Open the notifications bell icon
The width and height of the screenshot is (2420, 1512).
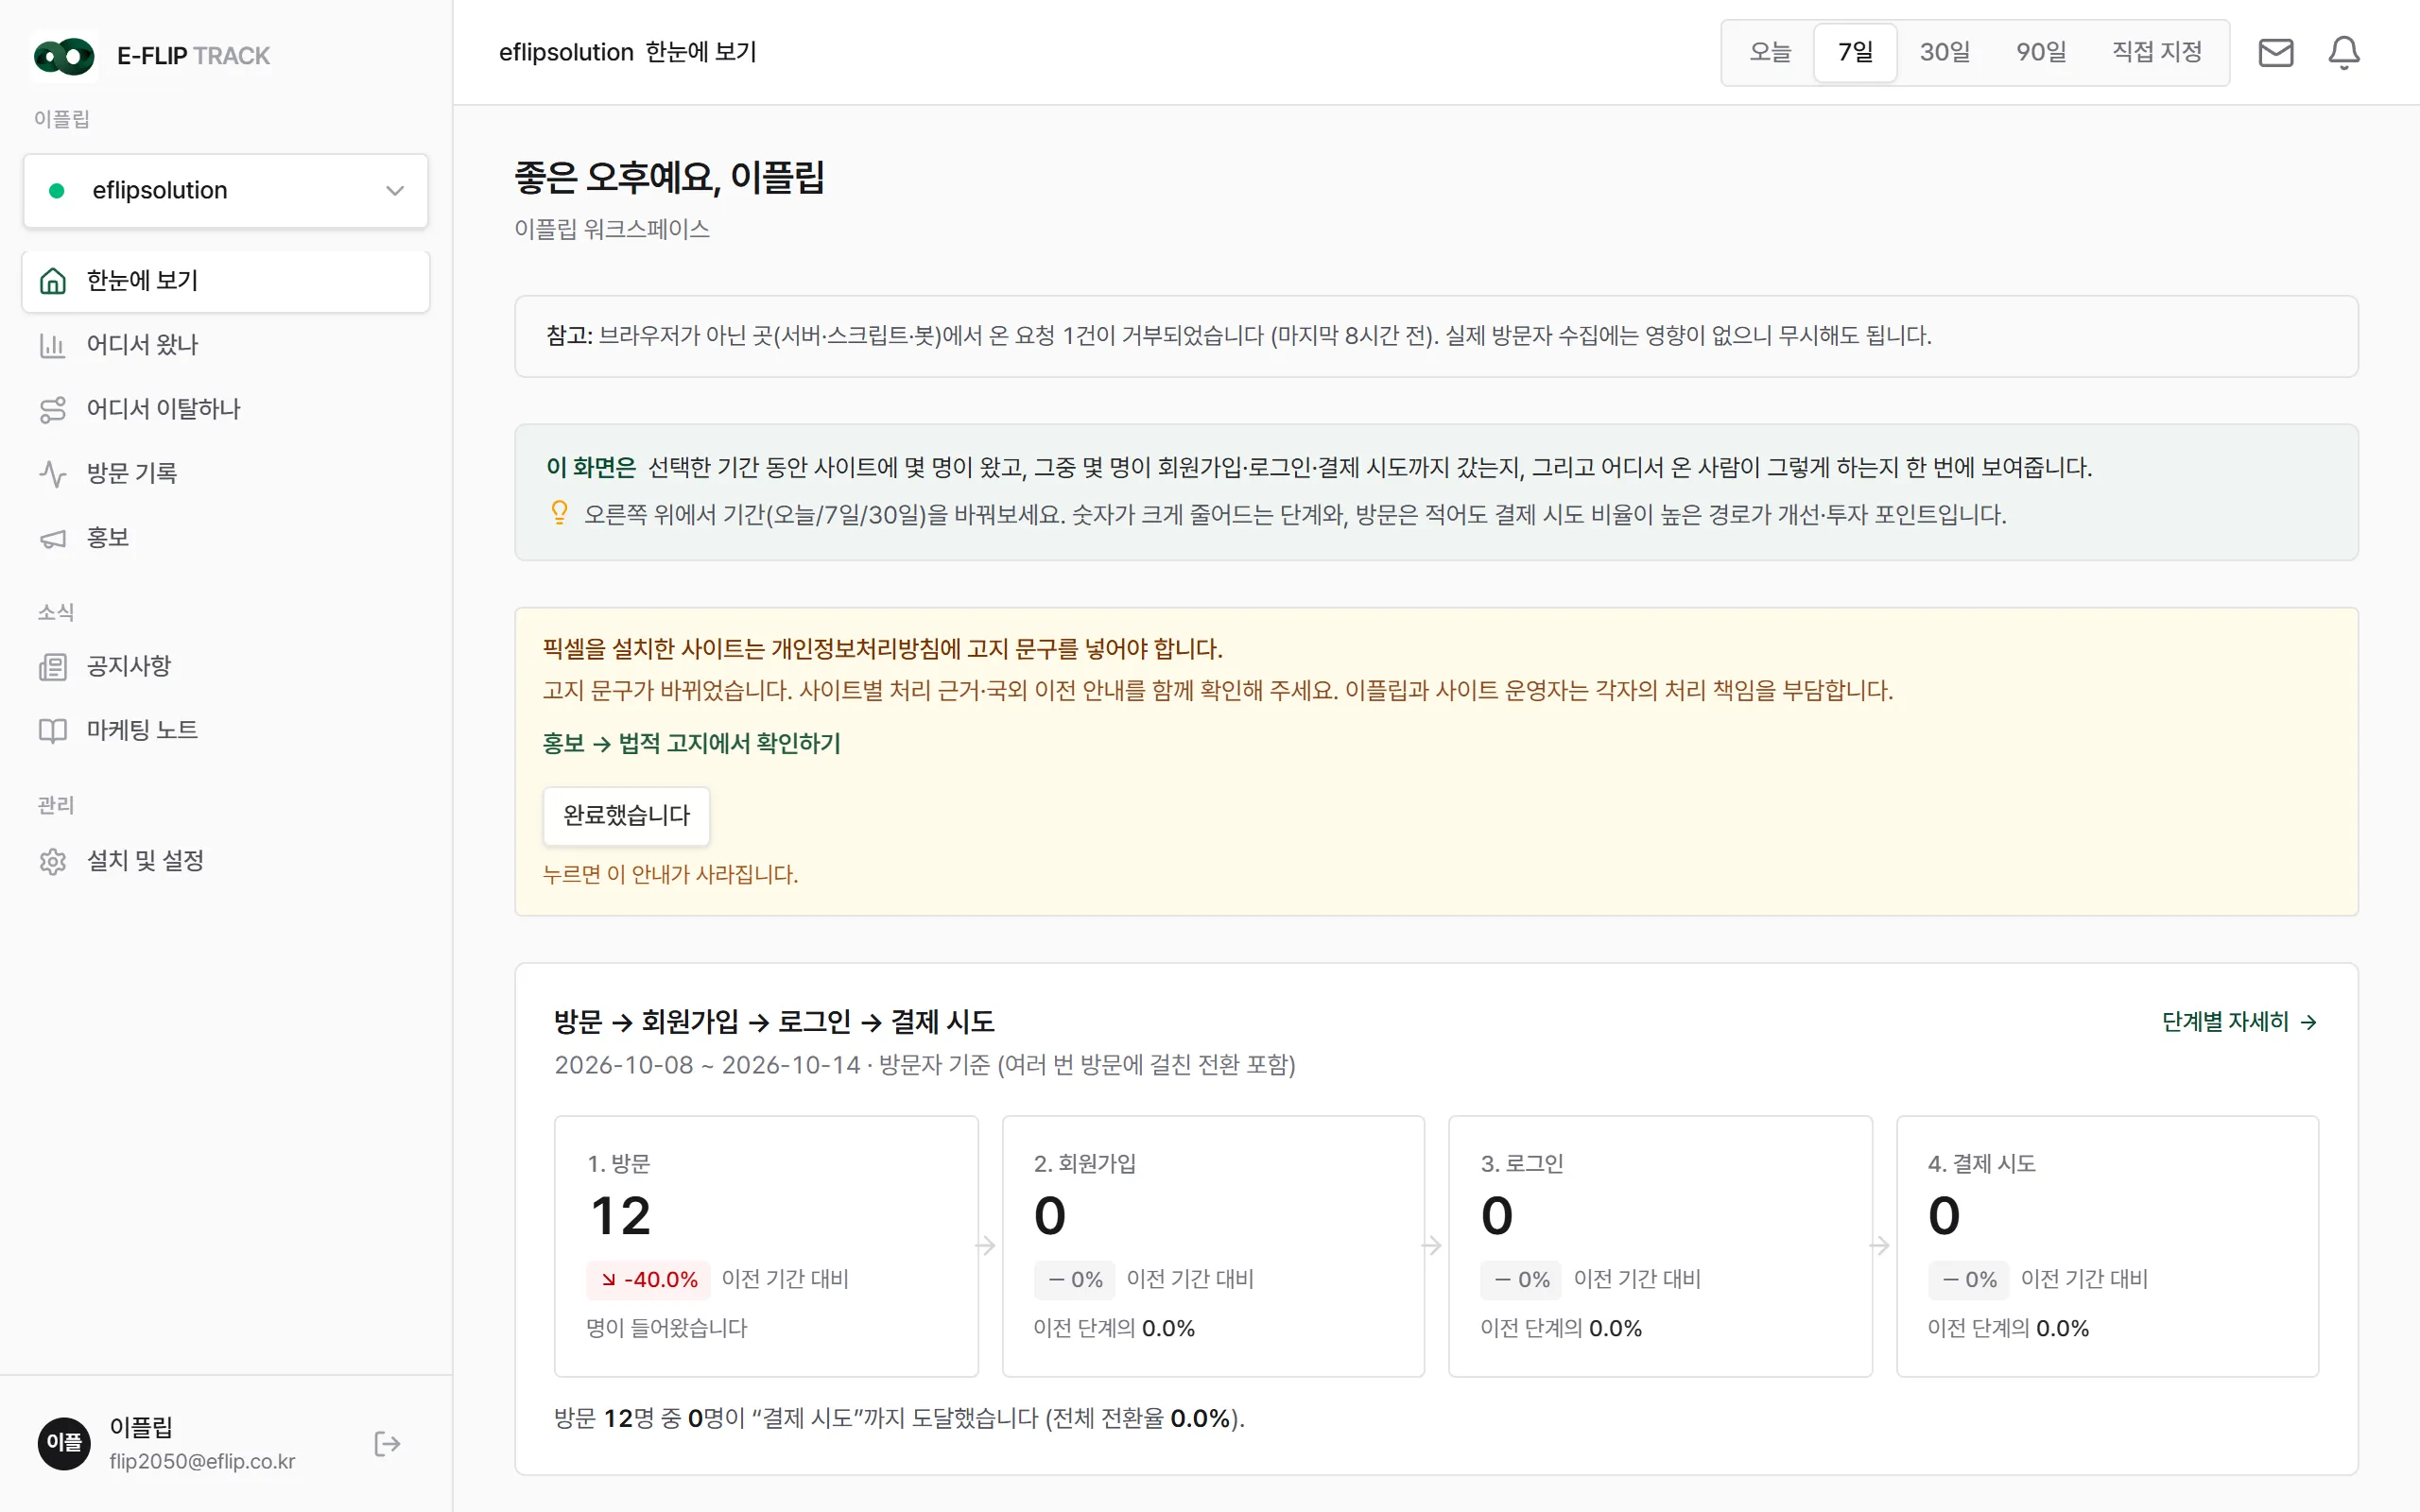pyautogui.click(x=2344, y=53)
